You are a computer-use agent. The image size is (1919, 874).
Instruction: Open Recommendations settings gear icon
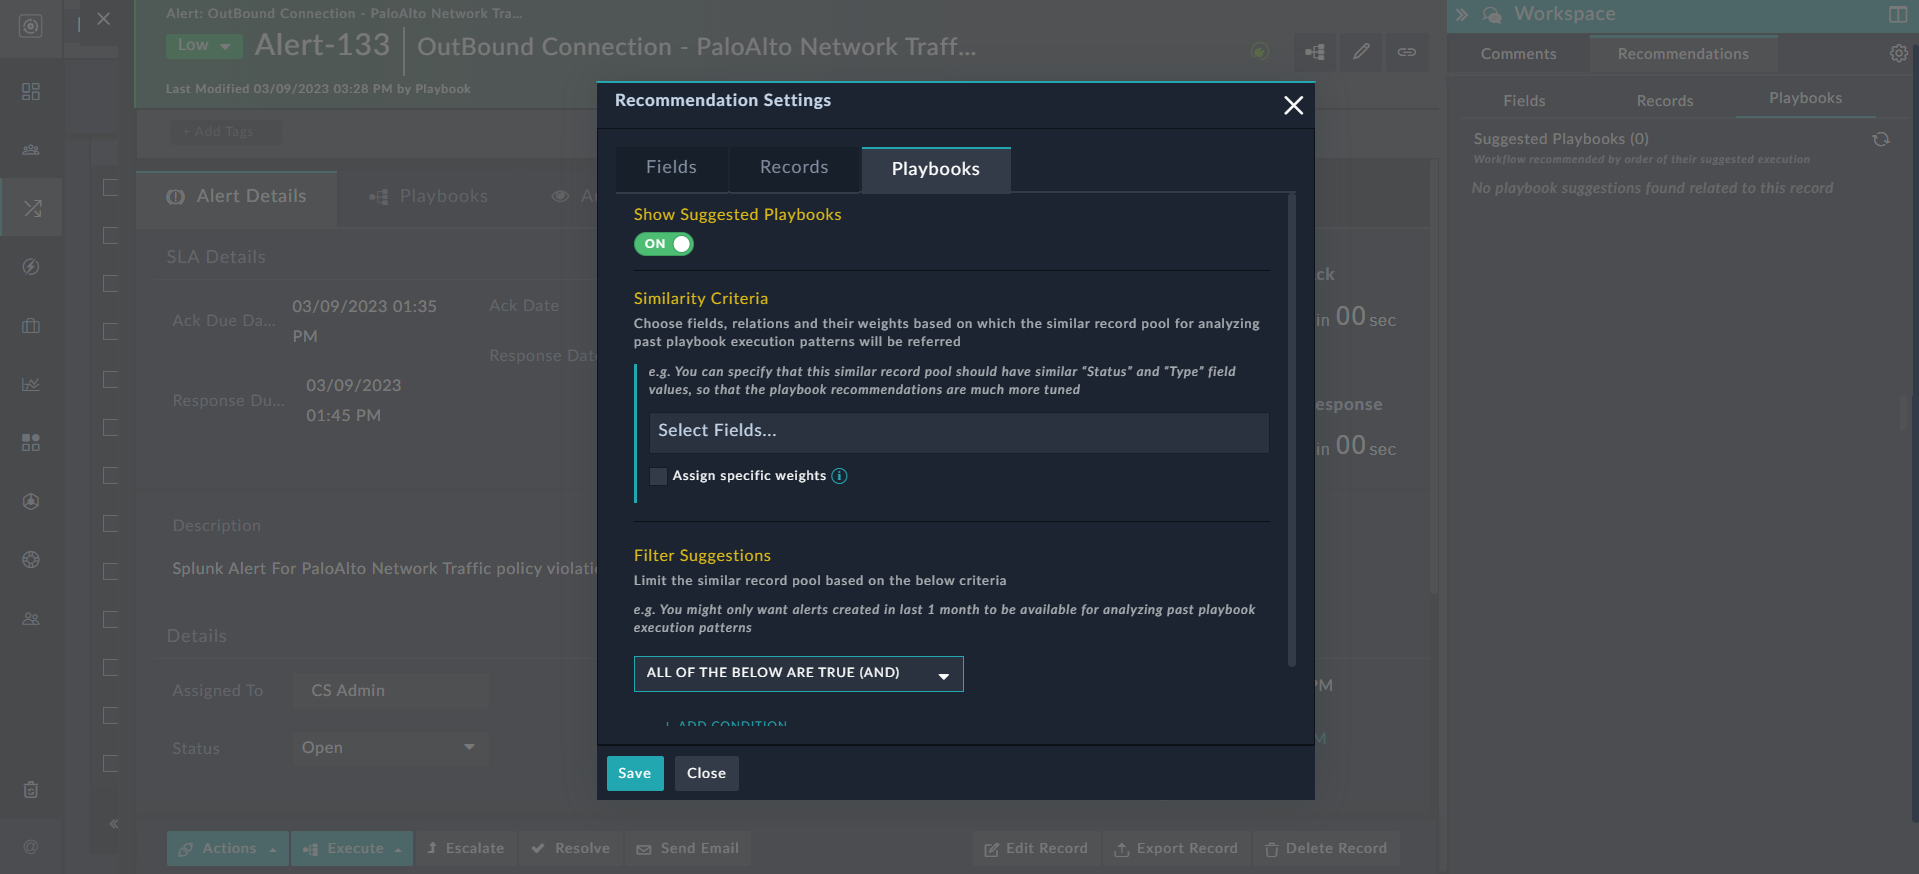(x=1899, y=54)
